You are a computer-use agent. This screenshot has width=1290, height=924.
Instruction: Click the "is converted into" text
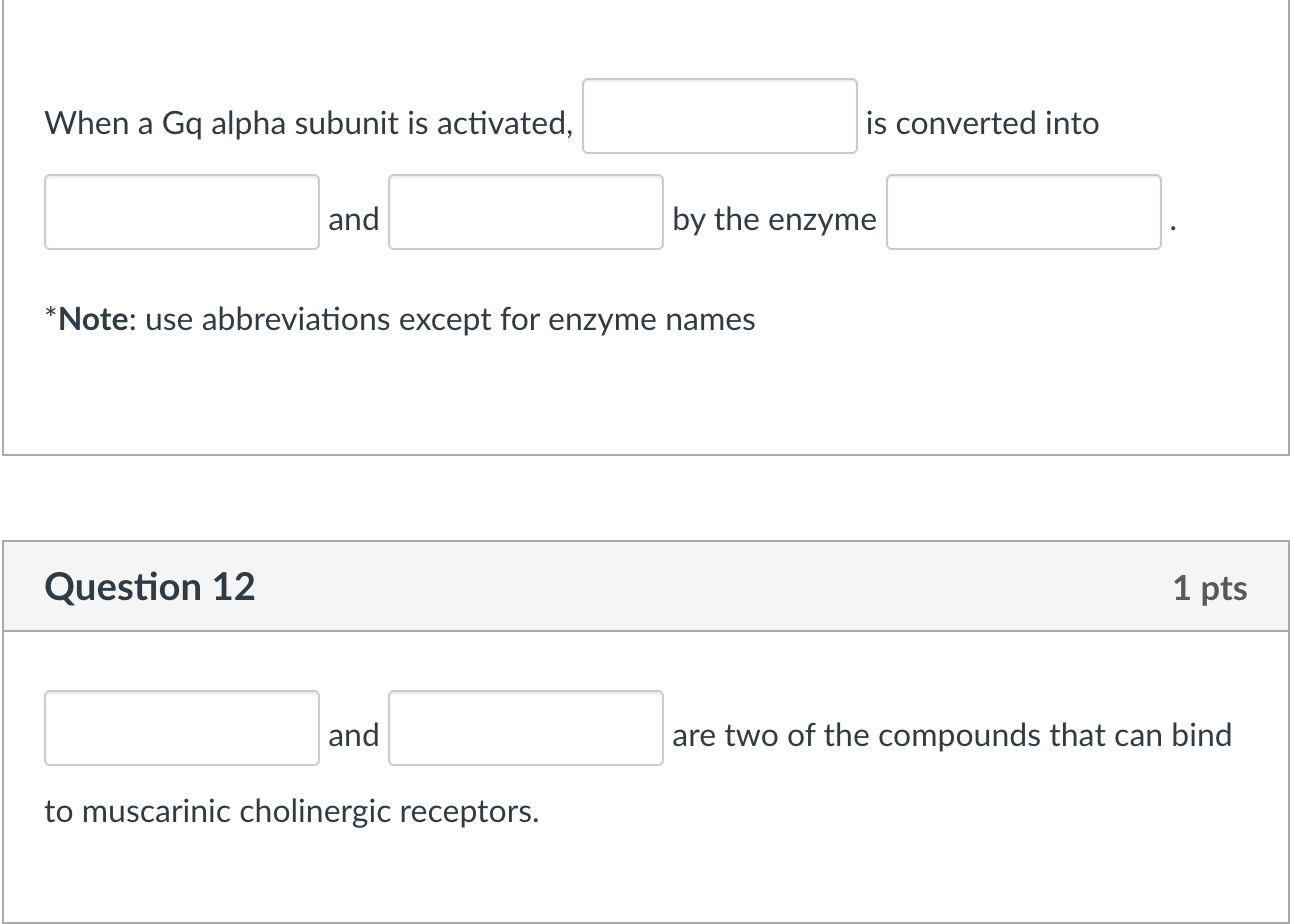tap(982, 124)
